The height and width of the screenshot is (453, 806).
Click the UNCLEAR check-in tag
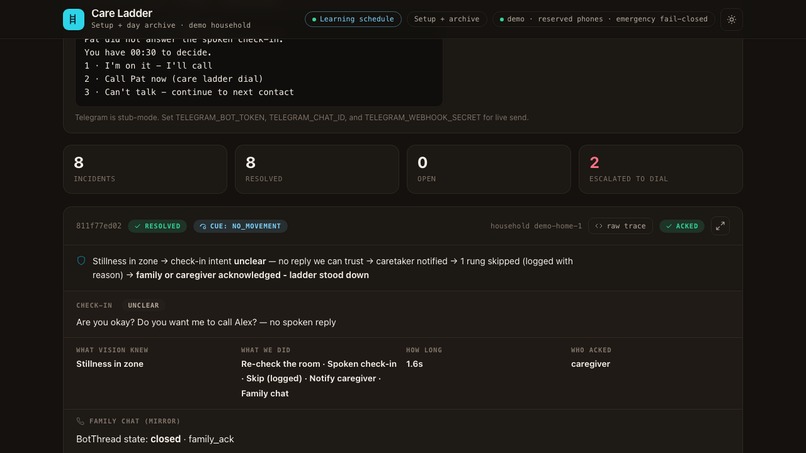point(143,305)
